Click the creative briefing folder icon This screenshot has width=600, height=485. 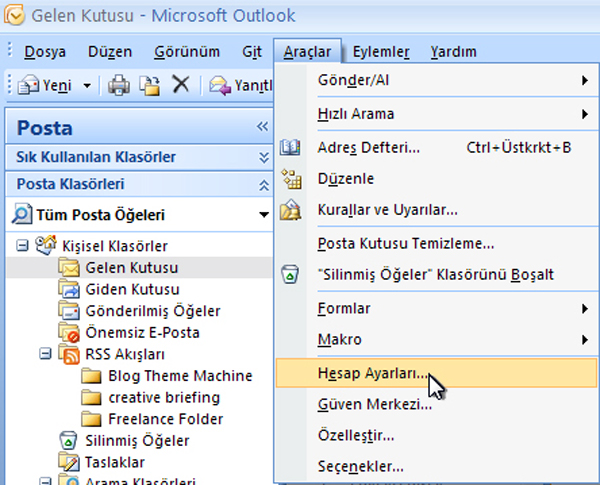click(91, 398)
